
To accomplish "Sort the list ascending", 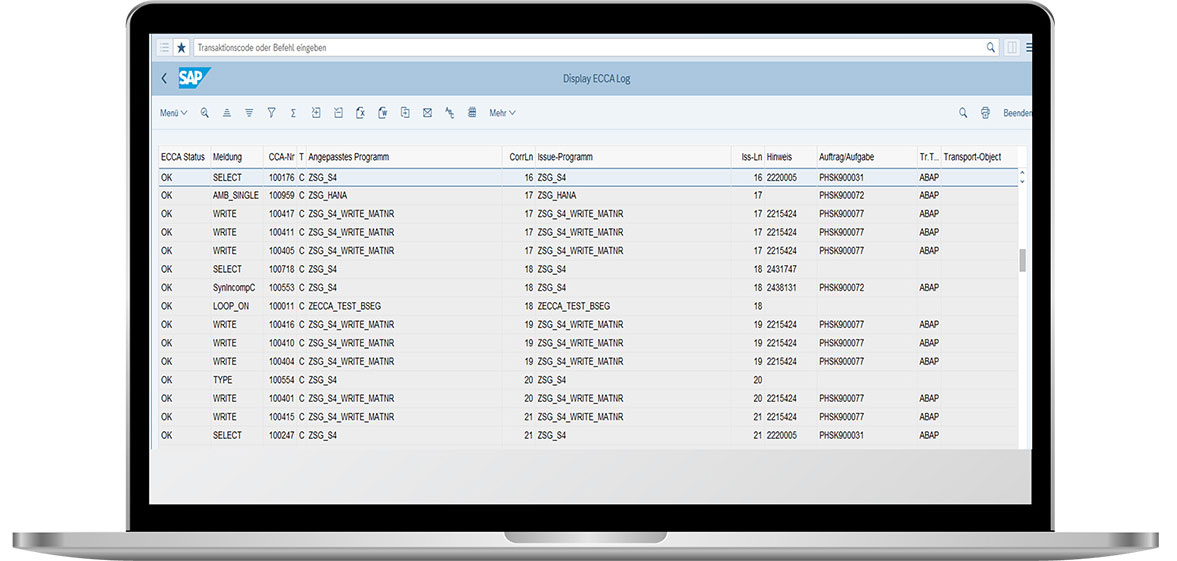I will tap(227, 113).
